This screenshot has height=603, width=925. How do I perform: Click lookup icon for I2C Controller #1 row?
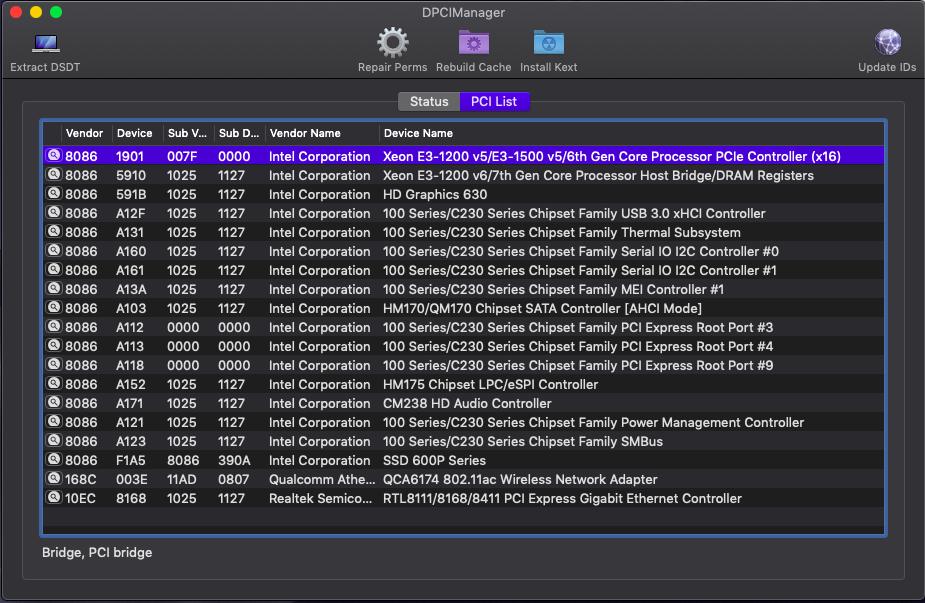[54, 270]
